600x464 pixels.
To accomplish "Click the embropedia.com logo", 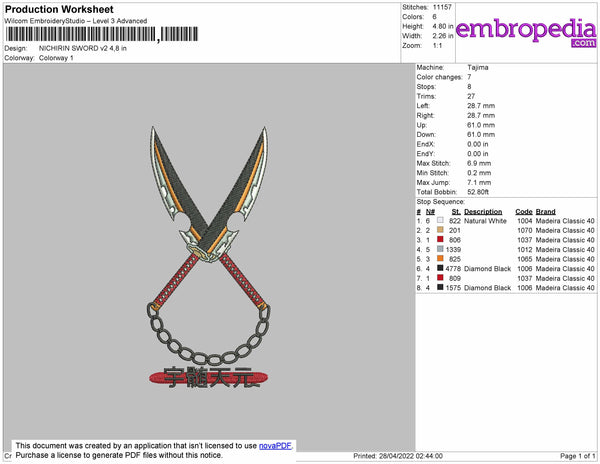I will tap(526, 32).
